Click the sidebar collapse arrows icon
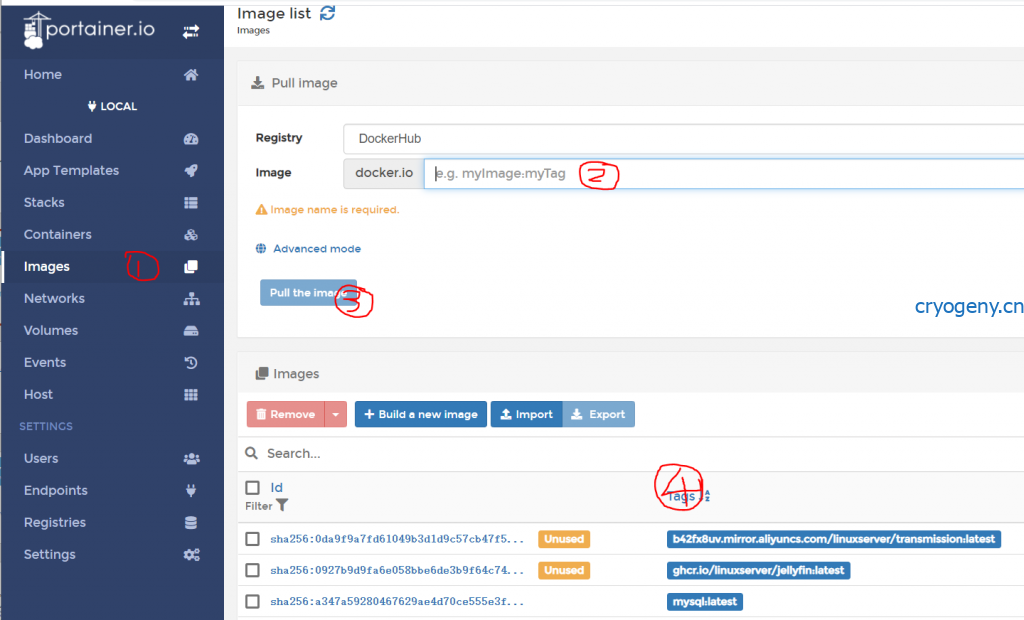The height and width of the screenshot is (620, 1024). pos(191,31)
